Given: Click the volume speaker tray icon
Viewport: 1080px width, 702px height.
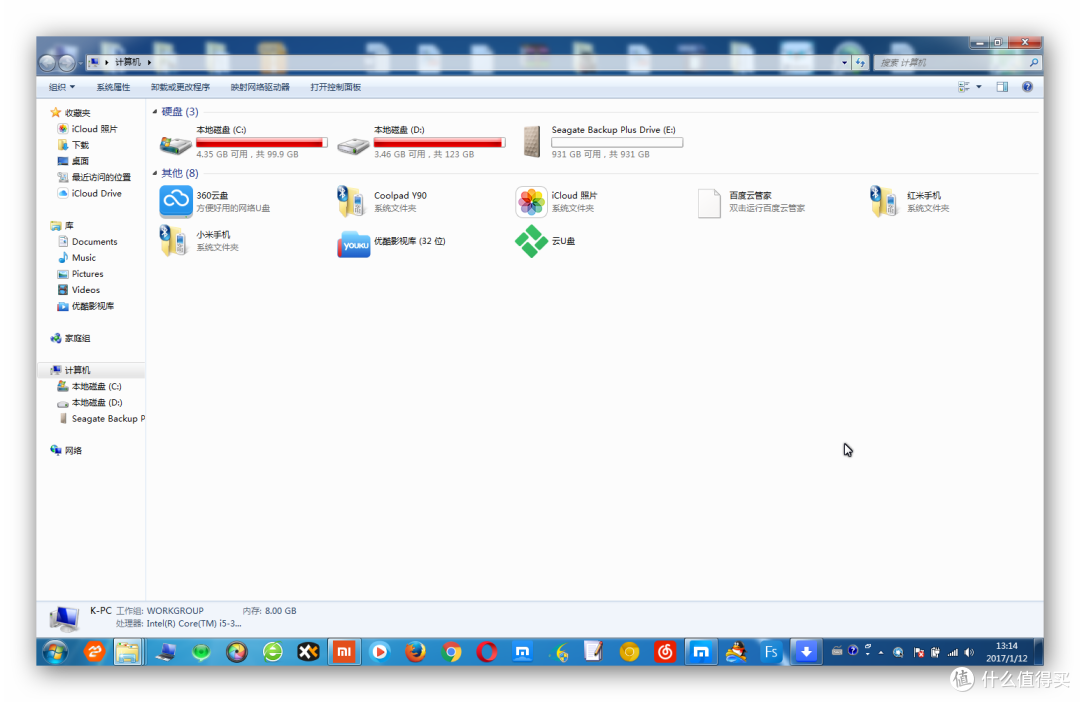Looking at the screenshot, I should [969, 652].
